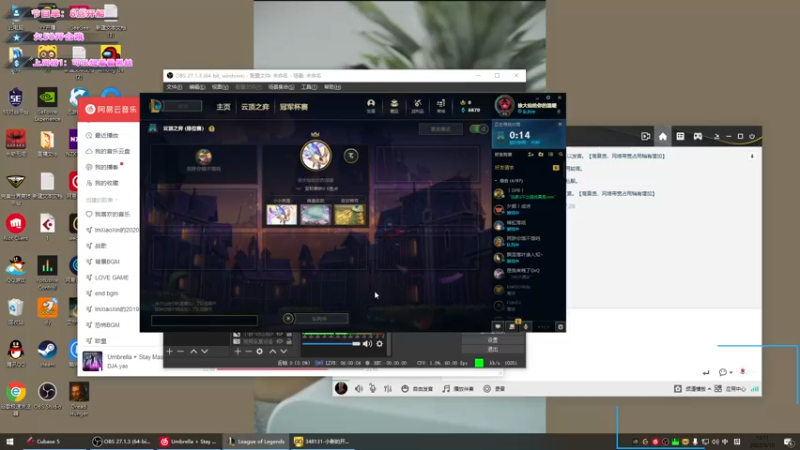This screenshot has width=800, height=450.
Task: Toggle the eye visibility icon on the OBS source row next to the sources toolbar
Action: (x=280, y=341)
